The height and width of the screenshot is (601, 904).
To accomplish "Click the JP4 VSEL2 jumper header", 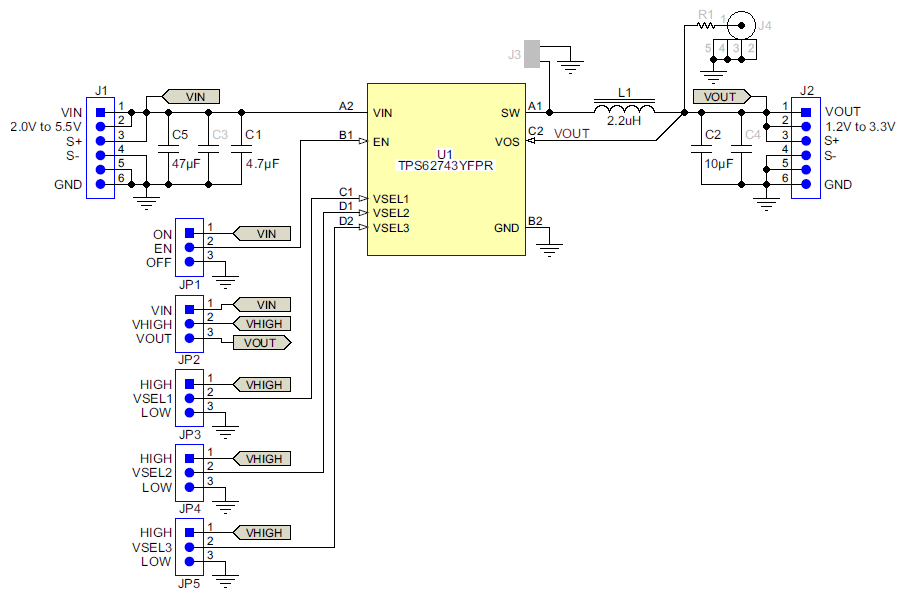I will click(189, 469).
